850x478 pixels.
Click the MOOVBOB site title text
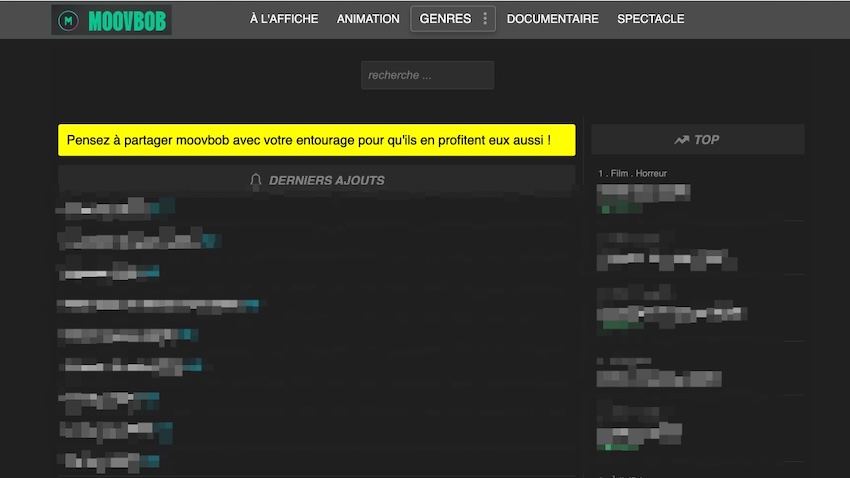128,20
